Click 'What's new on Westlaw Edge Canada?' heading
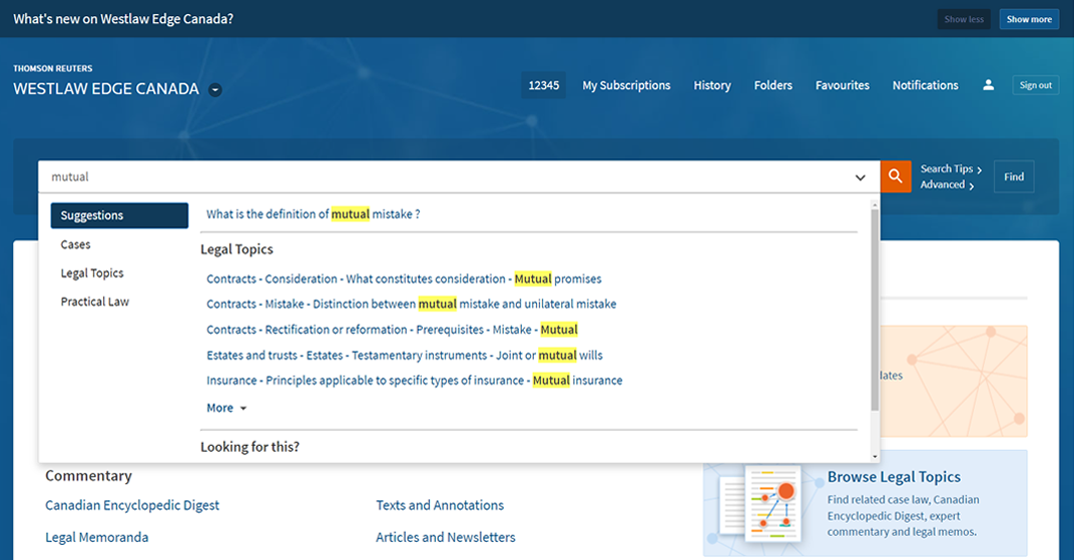The height and width of the screenshot is (560, 1074). click(x=123, y=19)
